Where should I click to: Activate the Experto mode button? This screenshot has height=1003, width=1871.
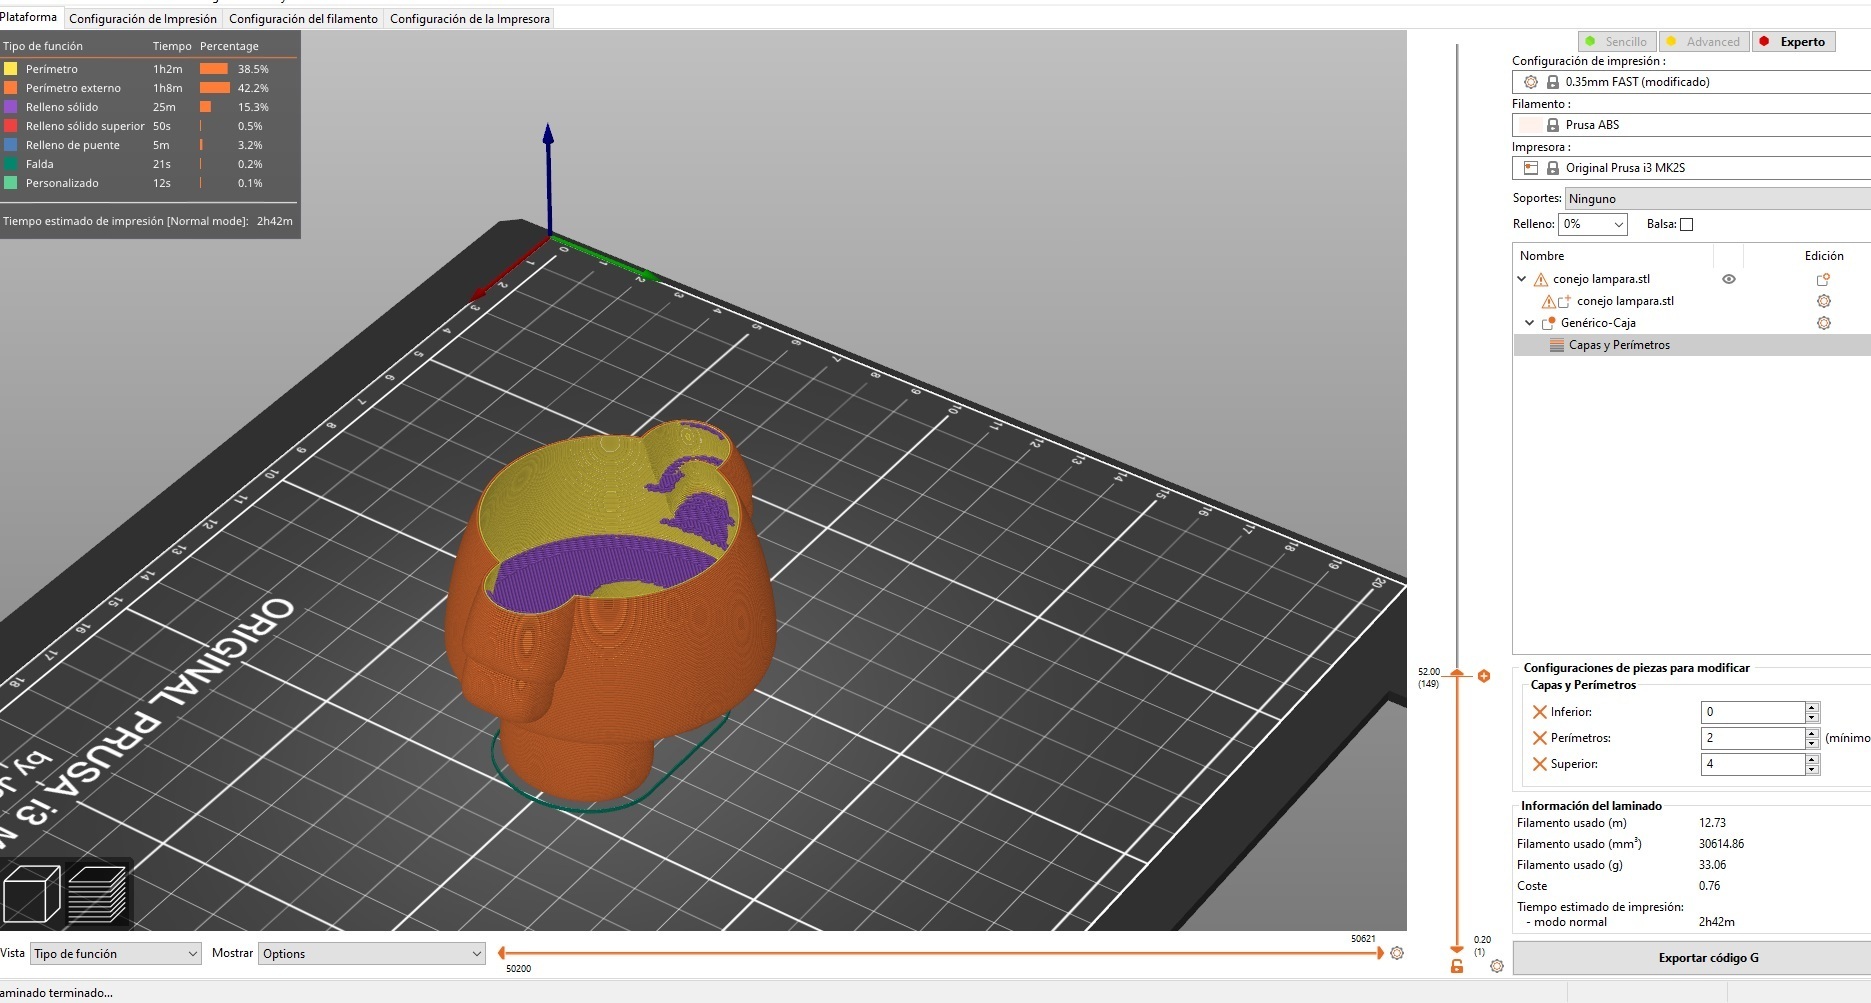coord(1794,41)
